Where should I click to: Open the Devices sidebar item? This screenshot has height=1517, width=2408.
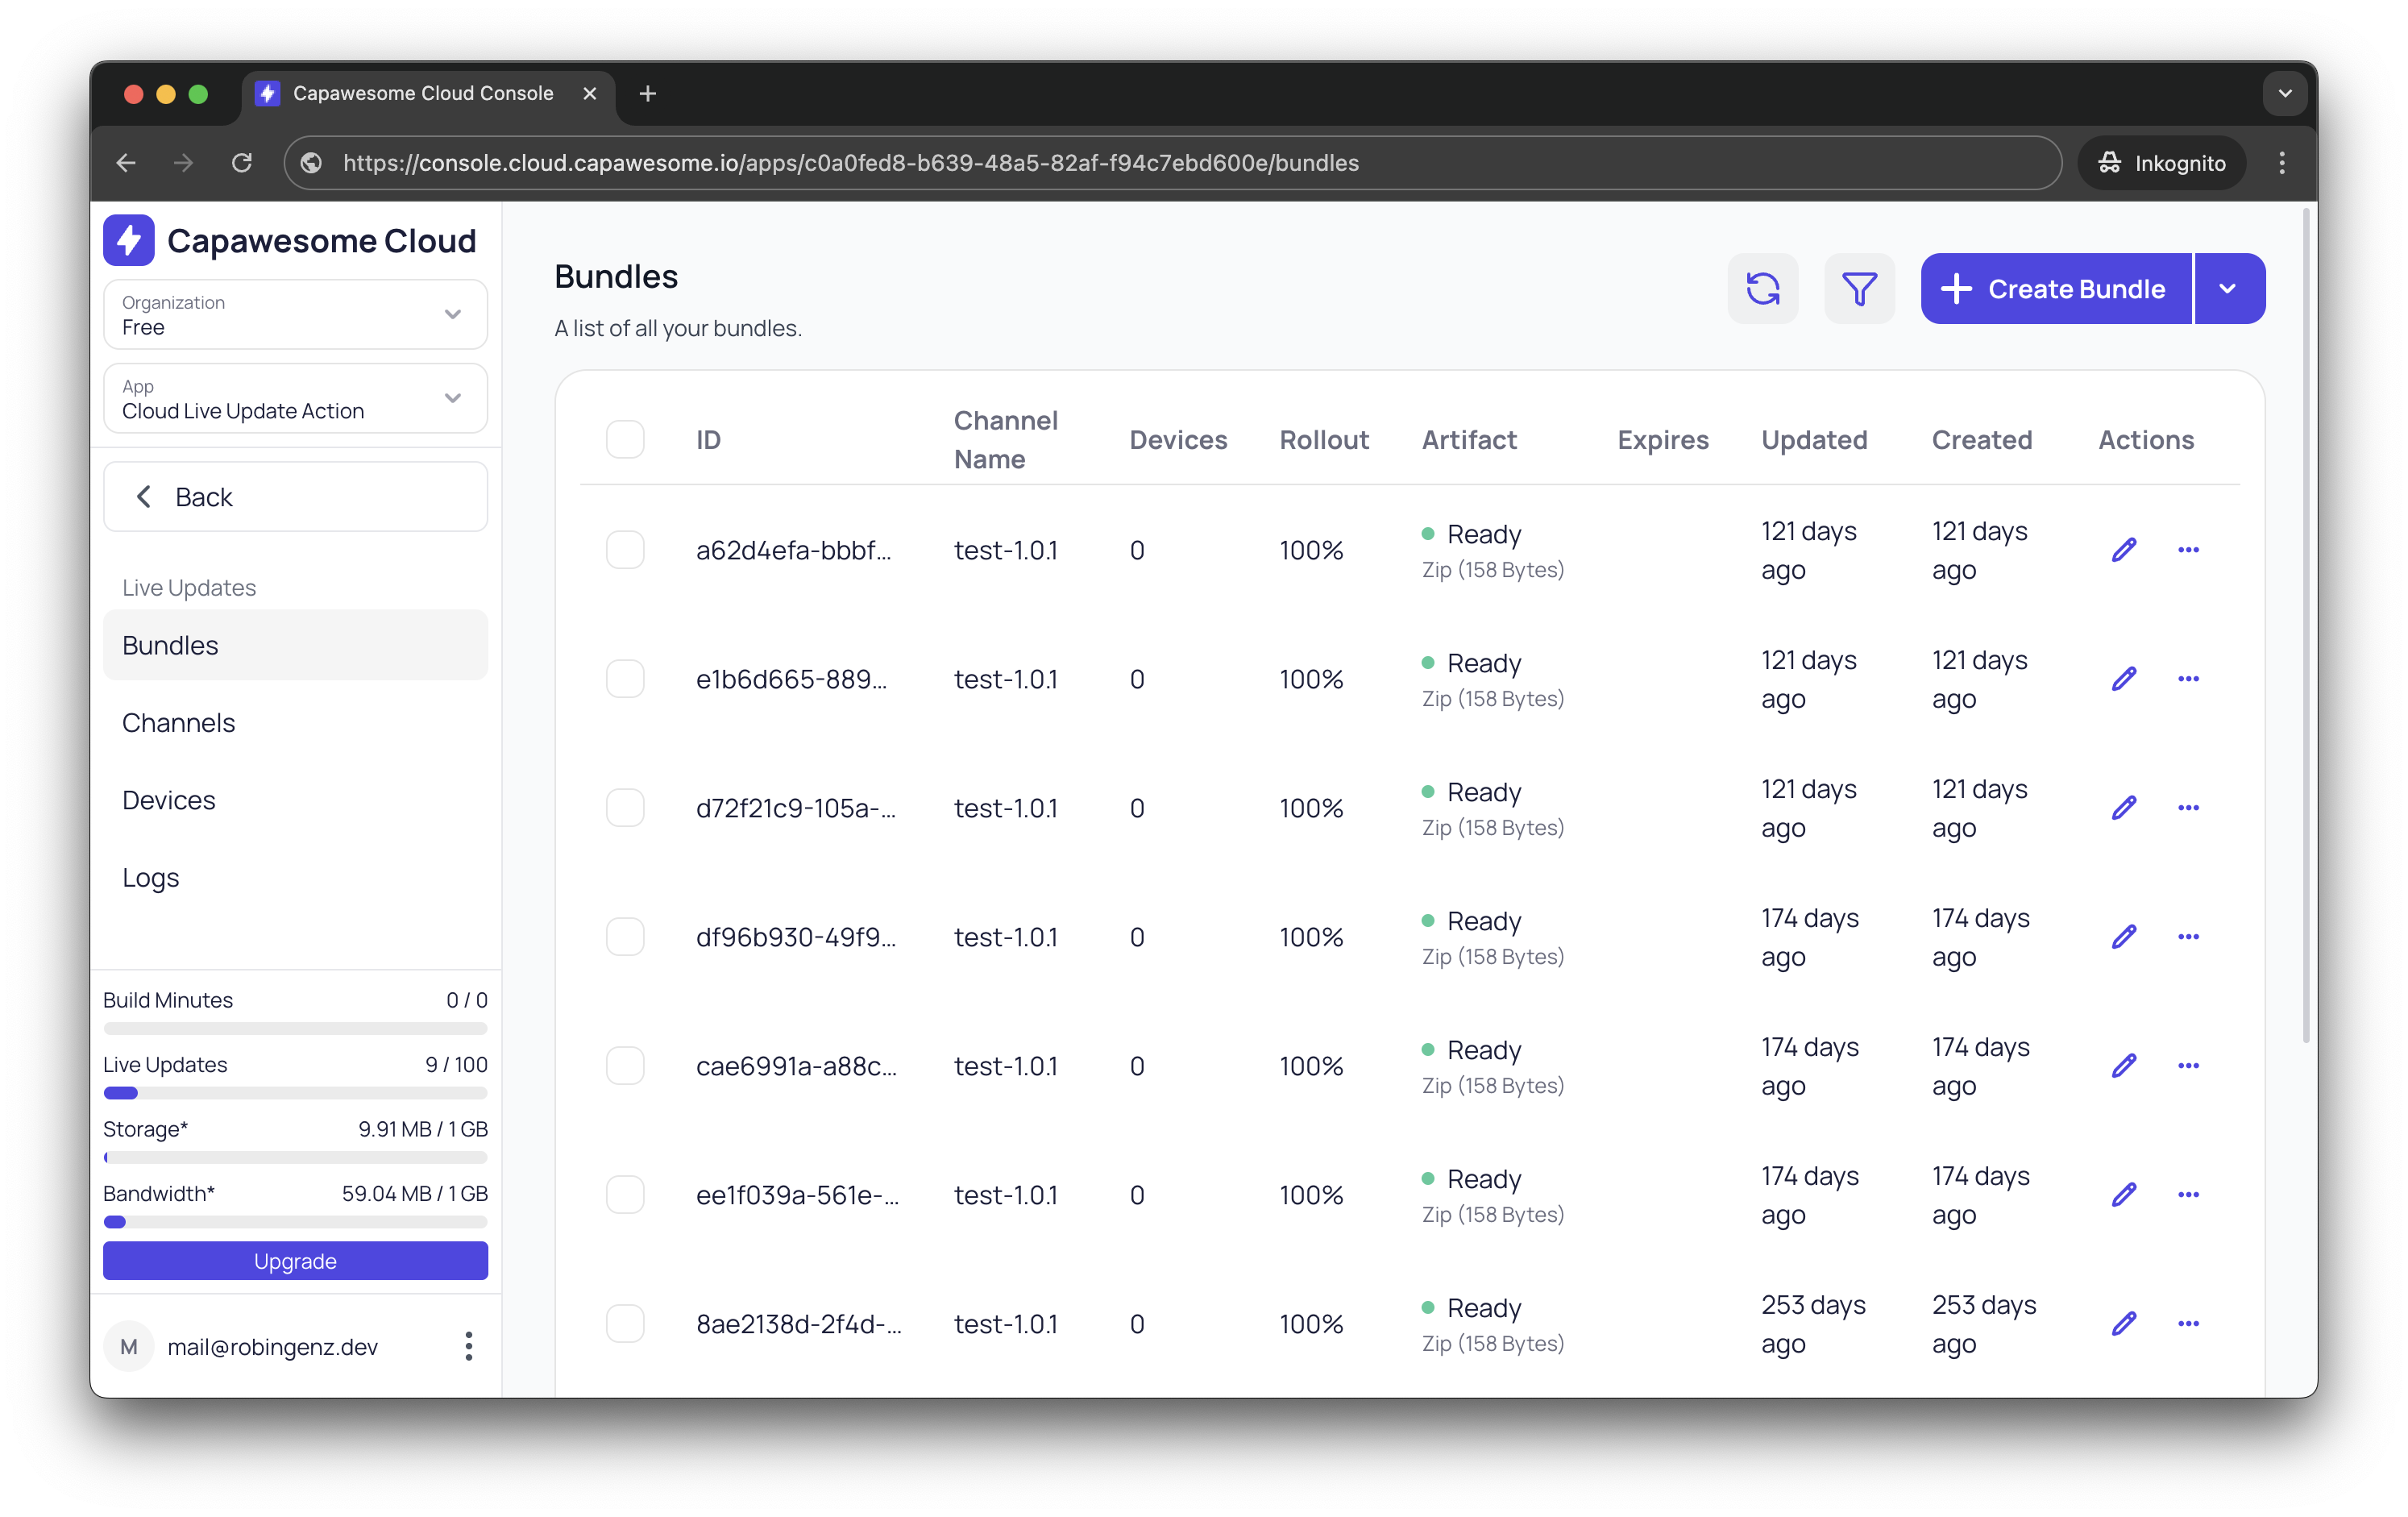point(169,800)
